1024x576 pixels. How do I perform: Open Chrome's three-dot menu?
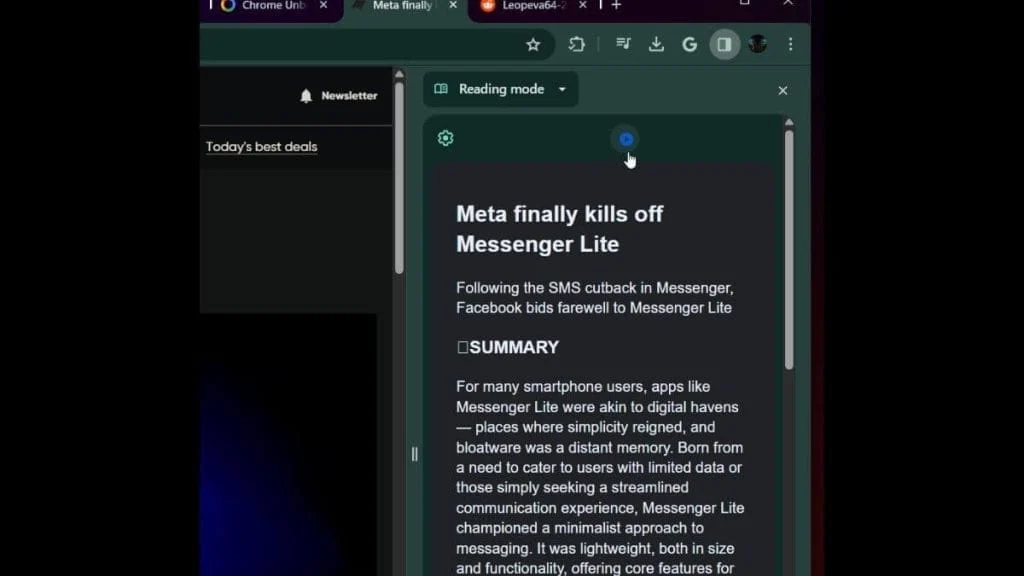pos(790,44)
